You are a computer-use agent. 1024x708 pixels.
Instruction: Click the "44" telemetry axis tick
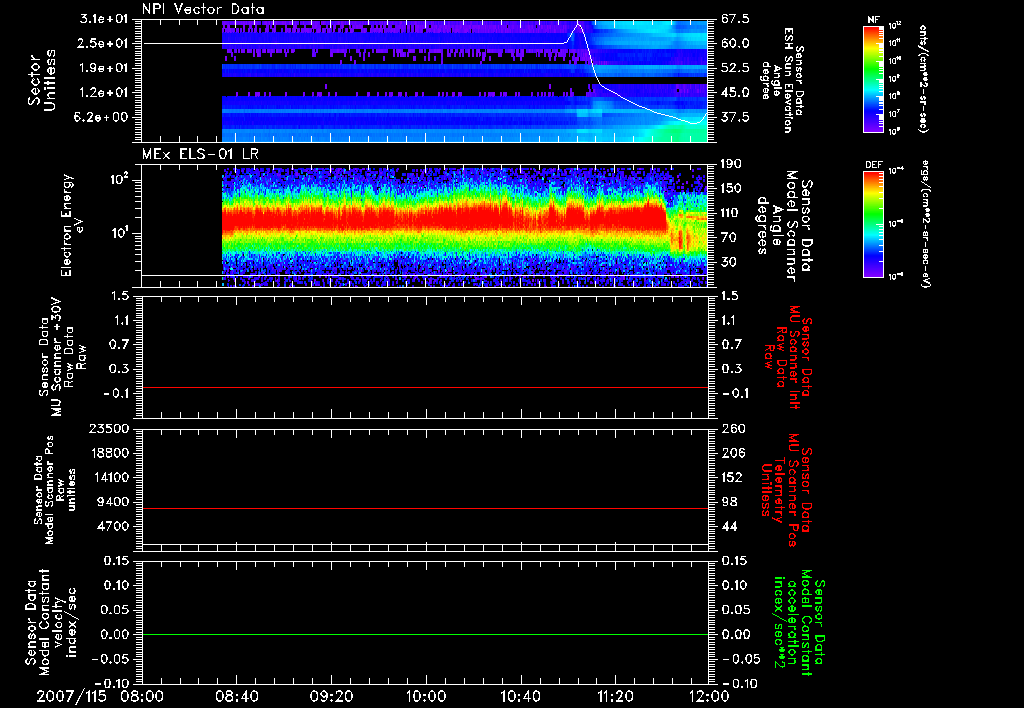[729, 526]
